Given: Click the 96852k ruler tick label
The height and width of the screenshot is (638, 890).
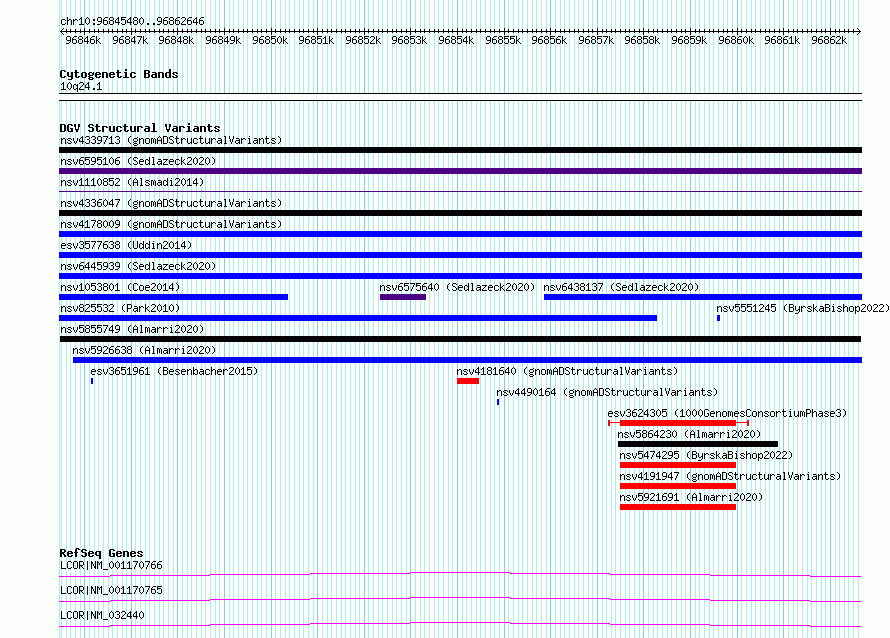Looking at the screenshot, I should click(x=363, y=40).
